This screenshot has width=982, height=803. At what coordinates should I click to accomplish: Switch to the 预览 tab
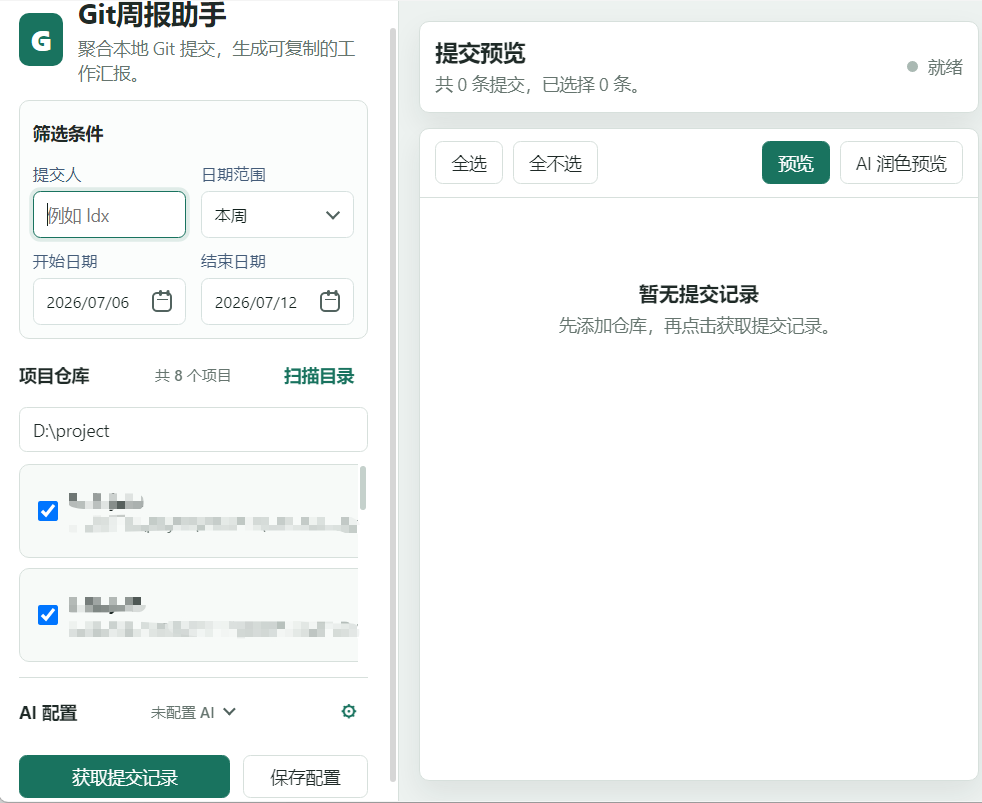(795, 163)
